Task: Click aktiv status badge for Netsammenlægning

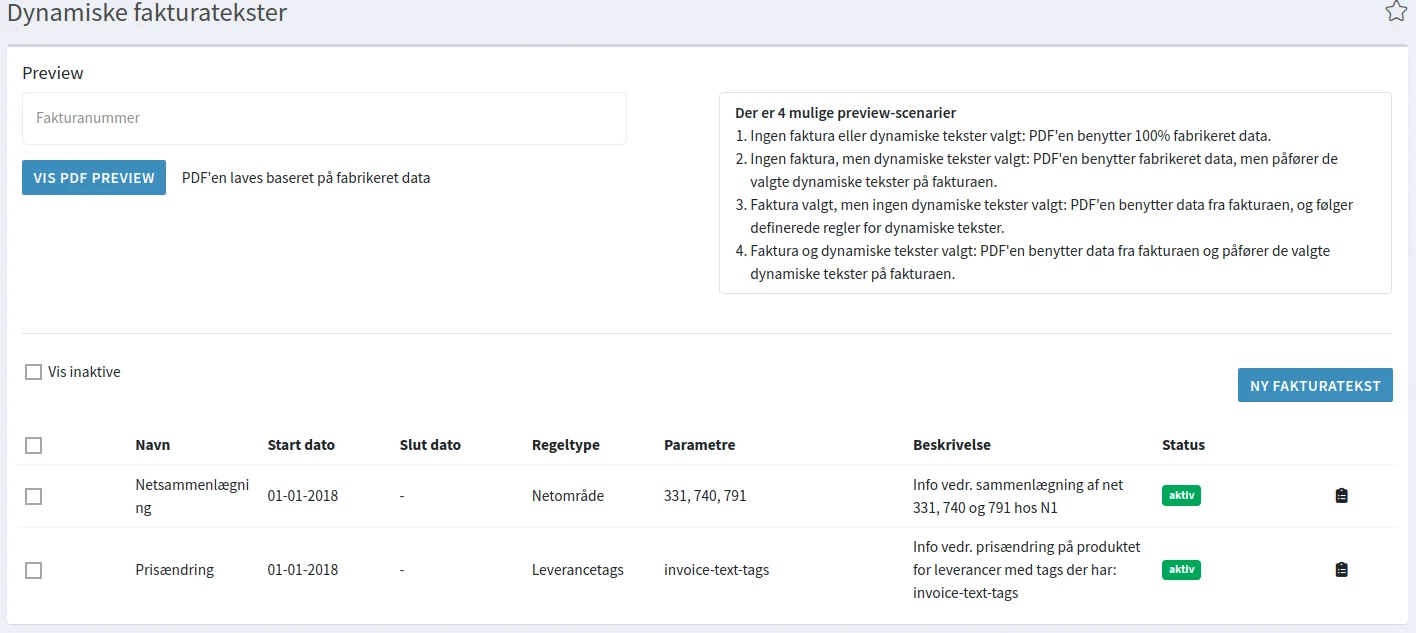Action: pyautogui.click(x=1181, y=496)
